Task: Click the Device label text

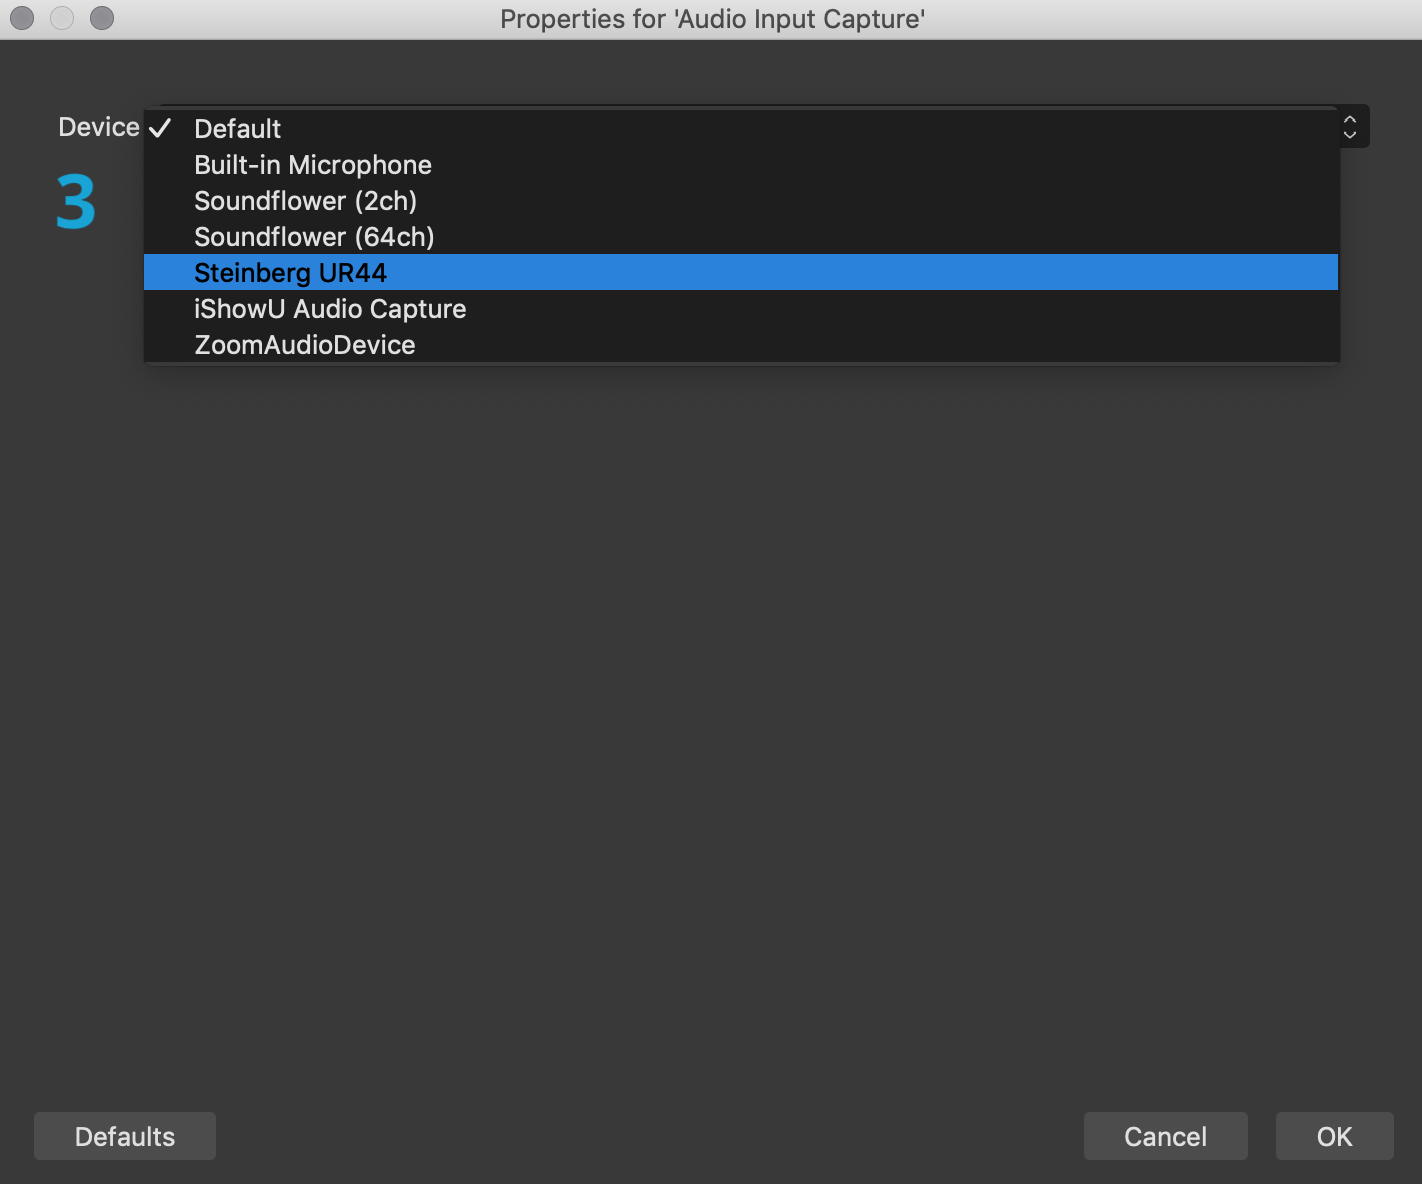Action: click(99, 127)
